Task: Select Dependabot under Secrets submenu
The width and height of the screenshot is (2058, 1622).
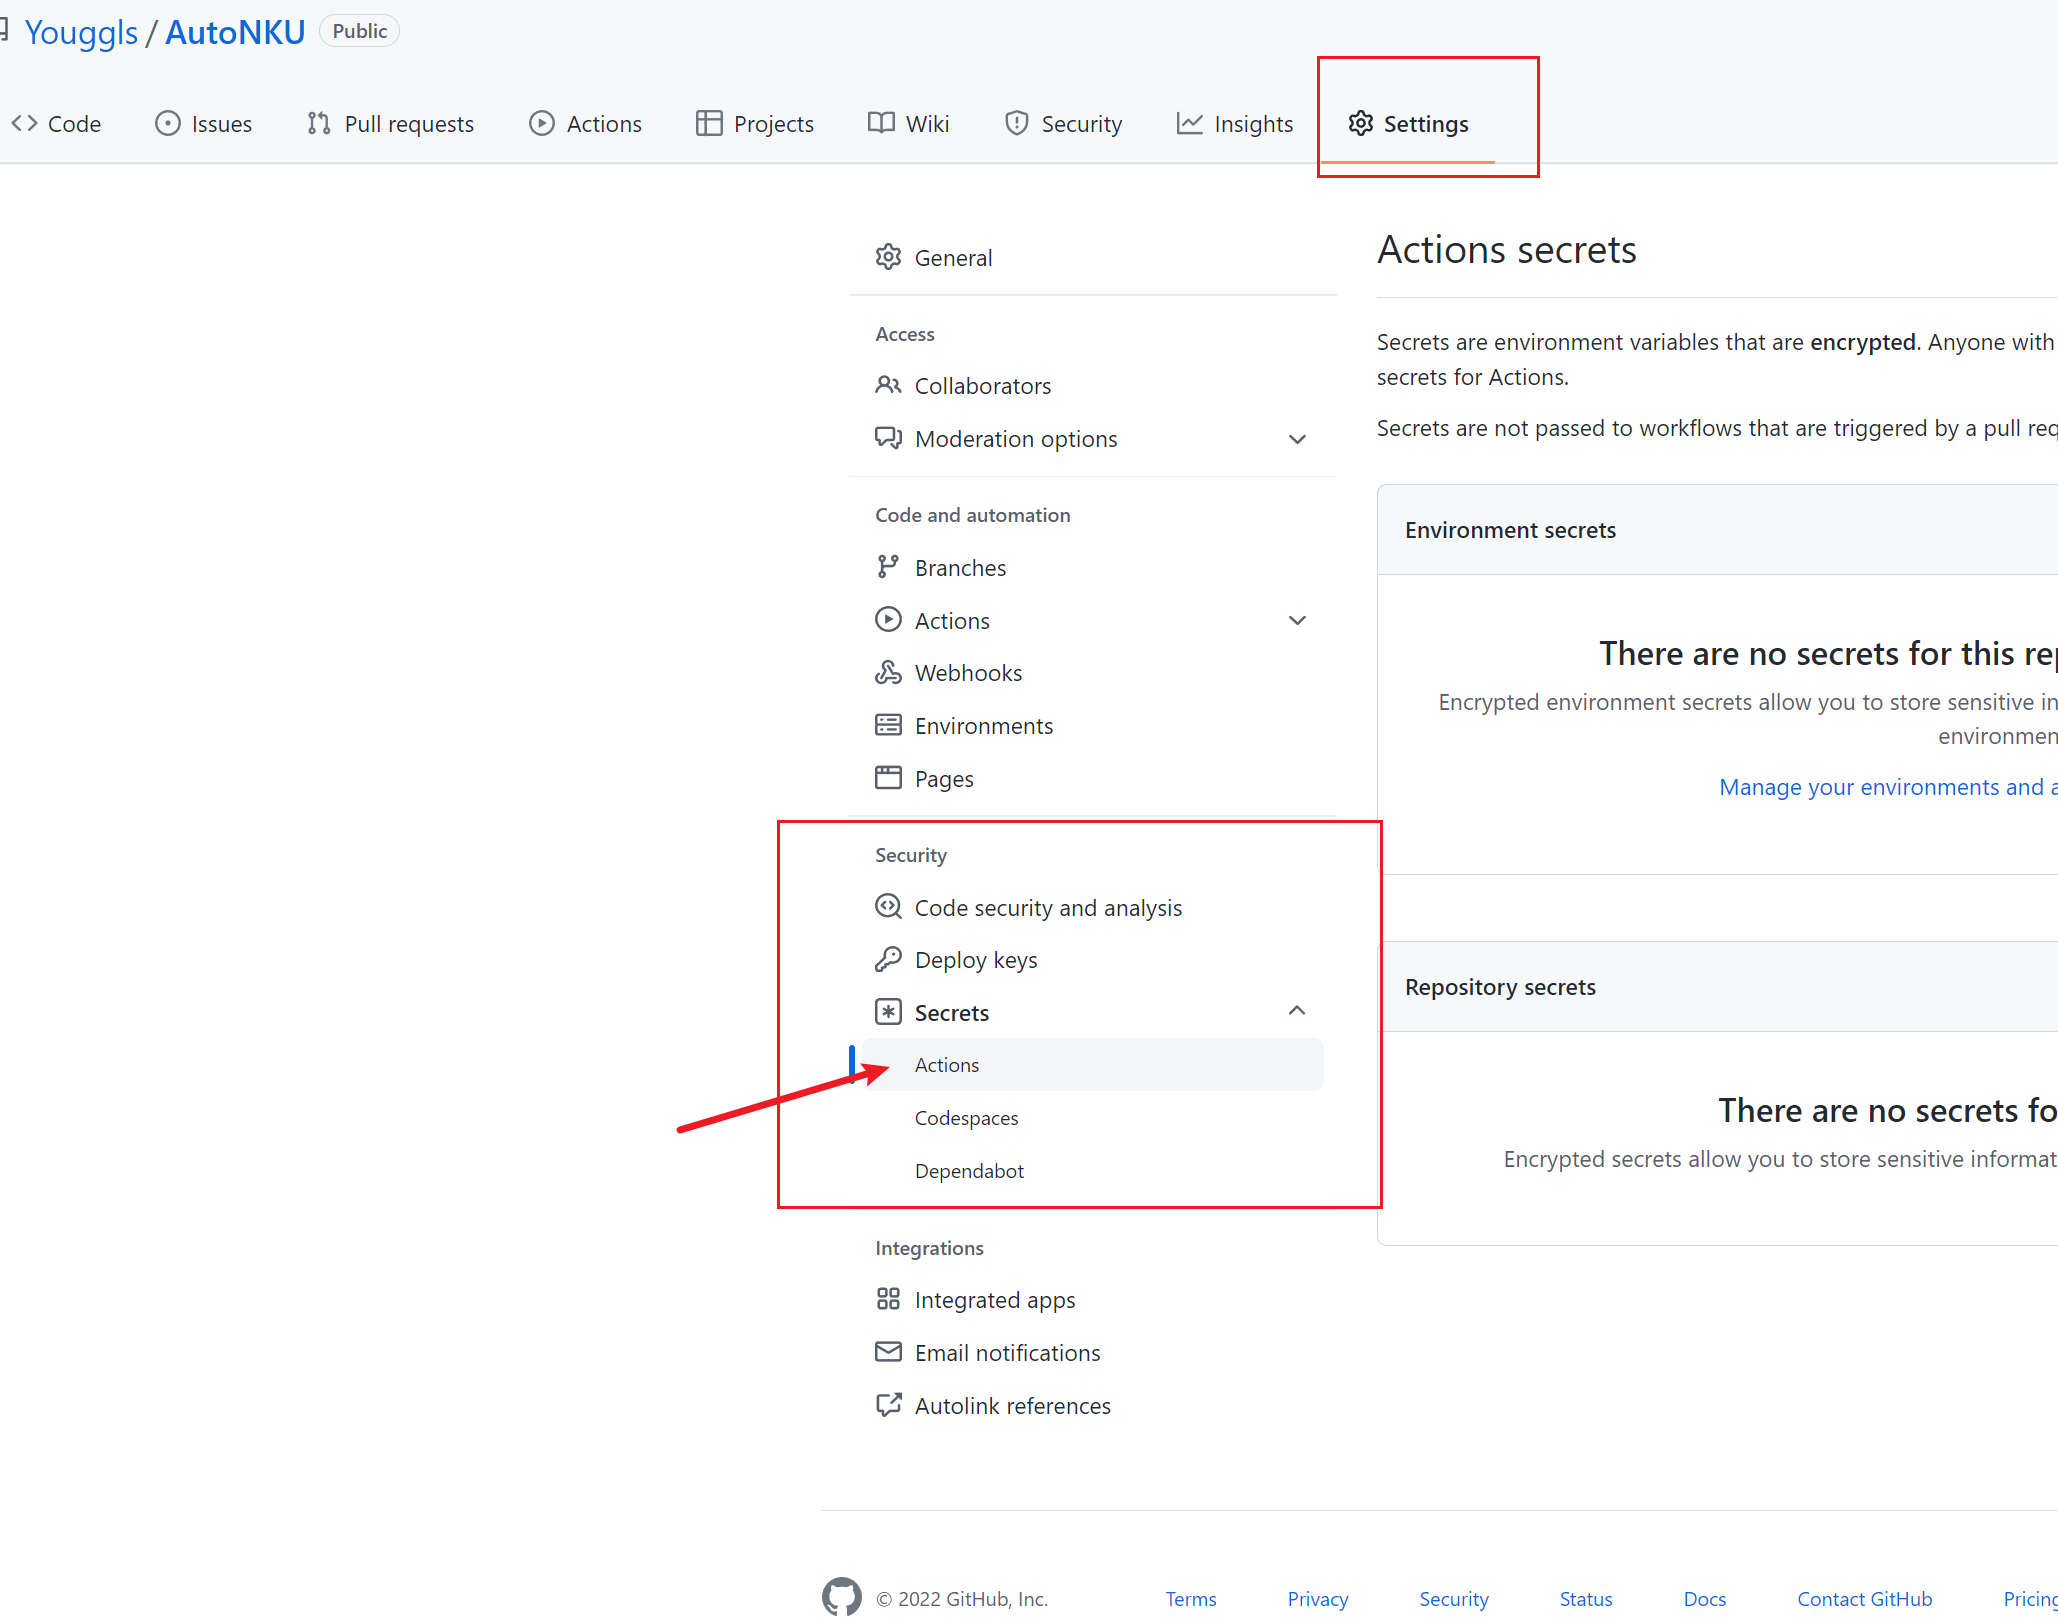Action: click(969, 1169)
